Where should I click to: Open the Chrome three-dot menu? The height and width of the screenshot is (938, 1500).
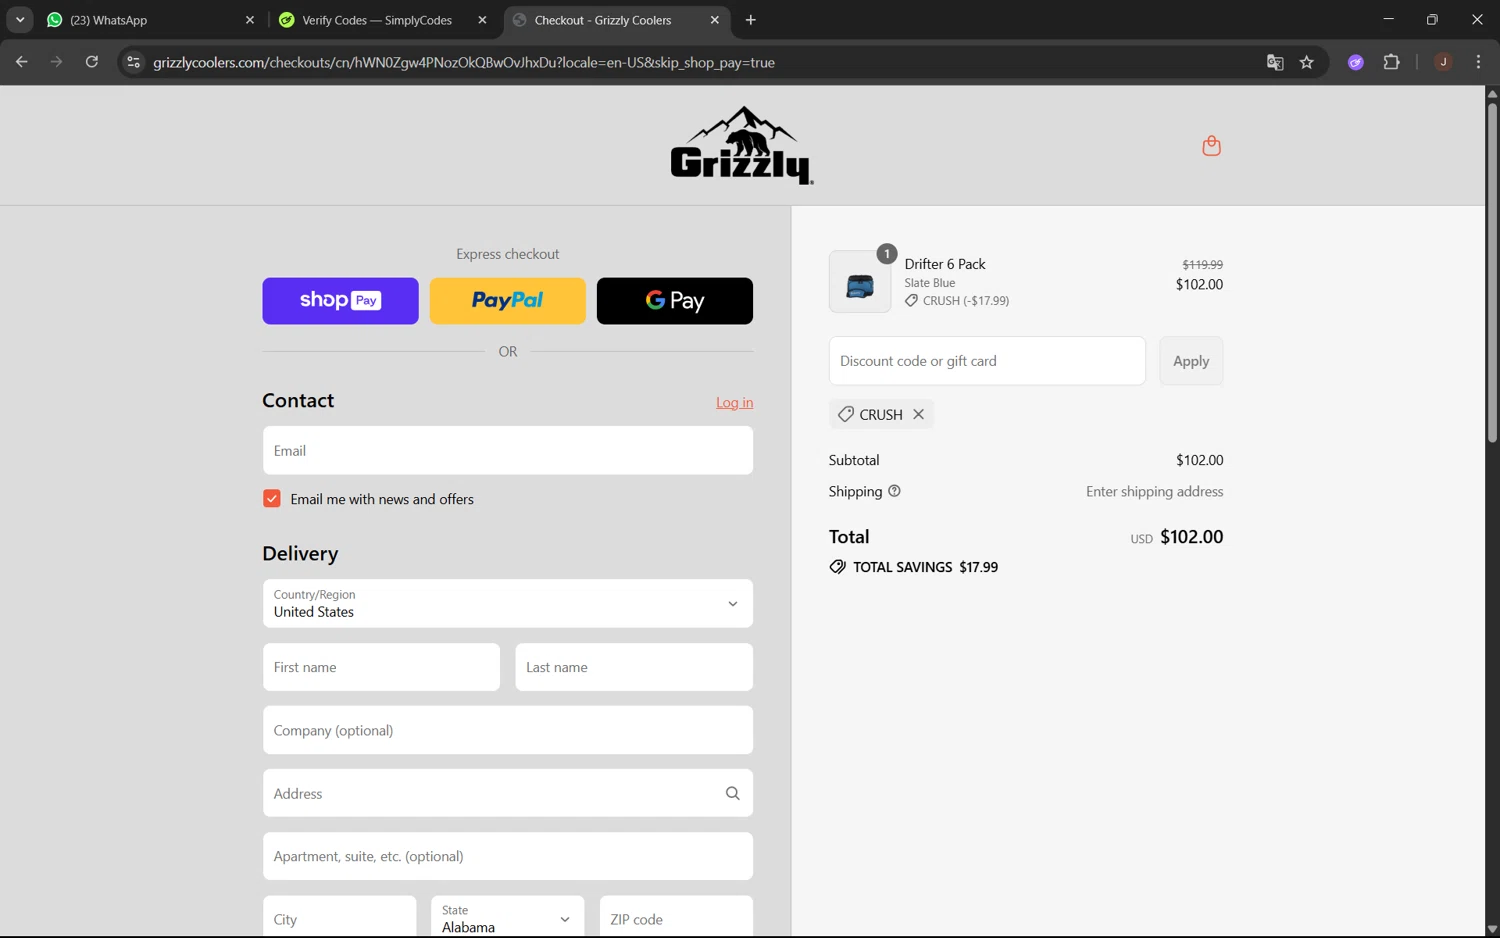[1478, 62]
